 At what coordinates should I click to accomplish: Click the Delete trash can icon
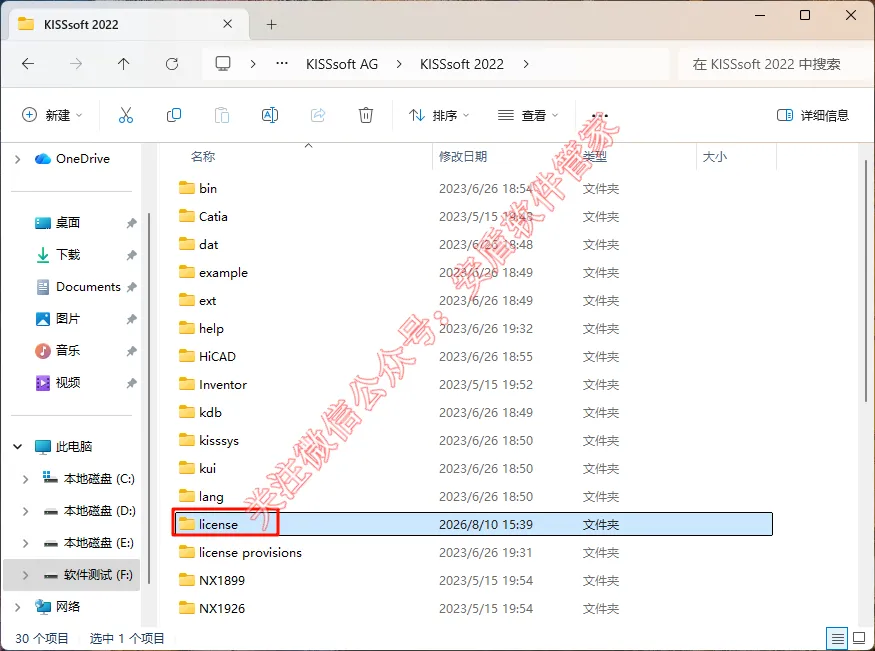click(366, 115)
